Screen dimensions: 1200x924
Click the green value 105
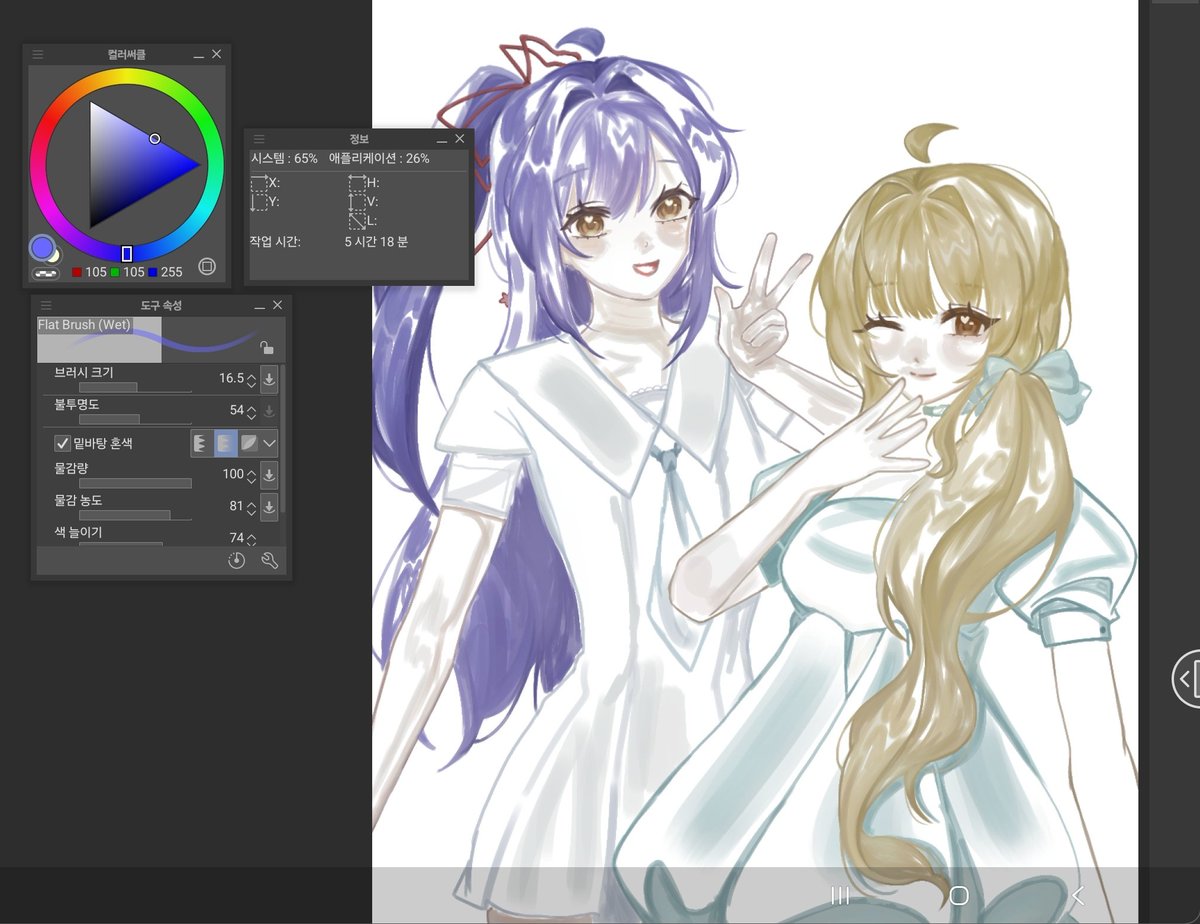133,272
